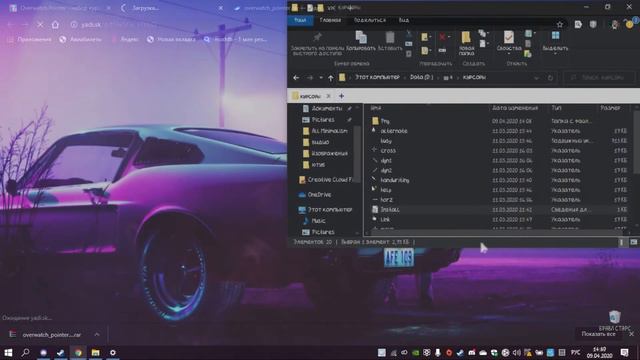Switch to large icons view in status bar

pyautogui.click(x=633, y=242)
